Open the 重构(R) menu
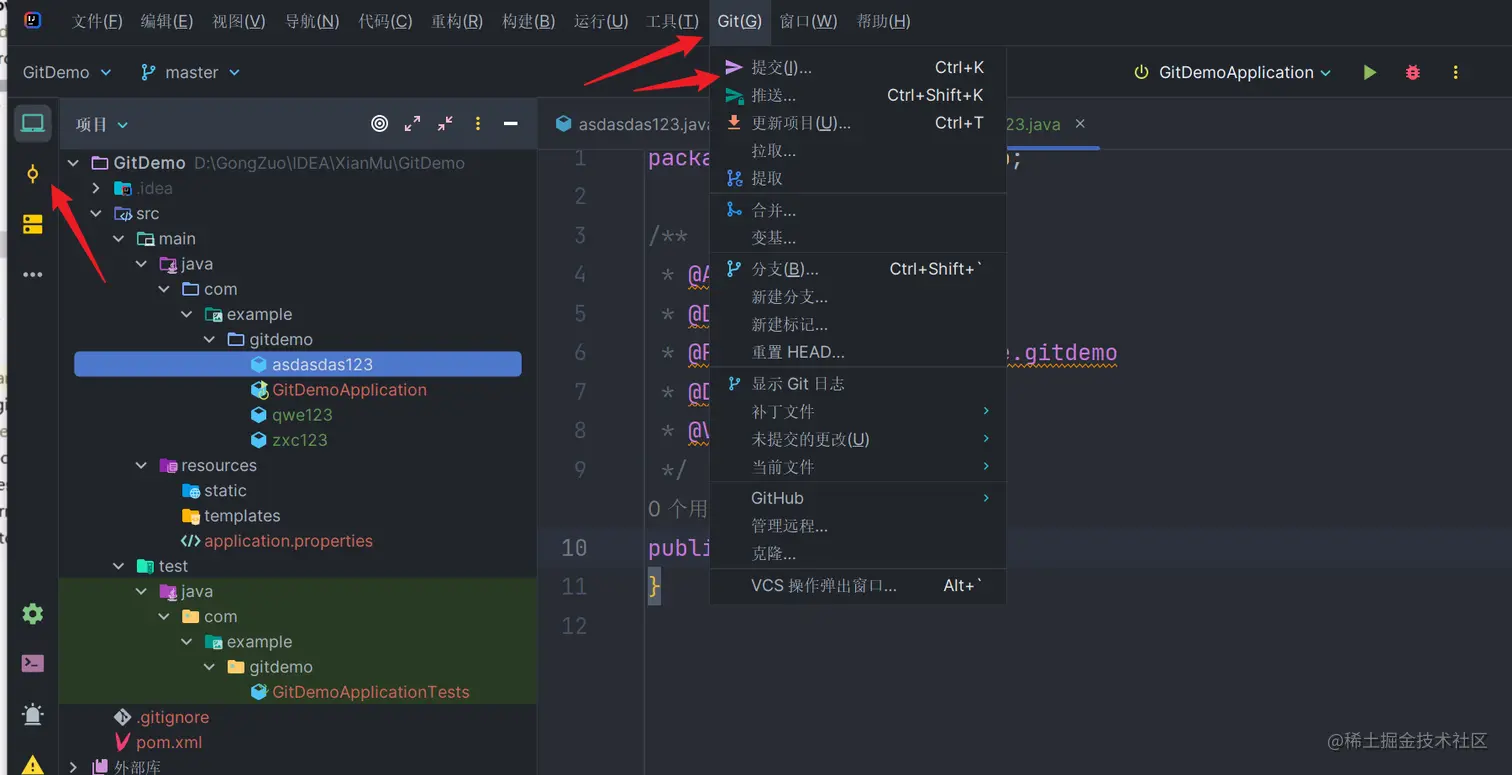This screenshot has width=1512, height=775. click(x=457, y=21)
